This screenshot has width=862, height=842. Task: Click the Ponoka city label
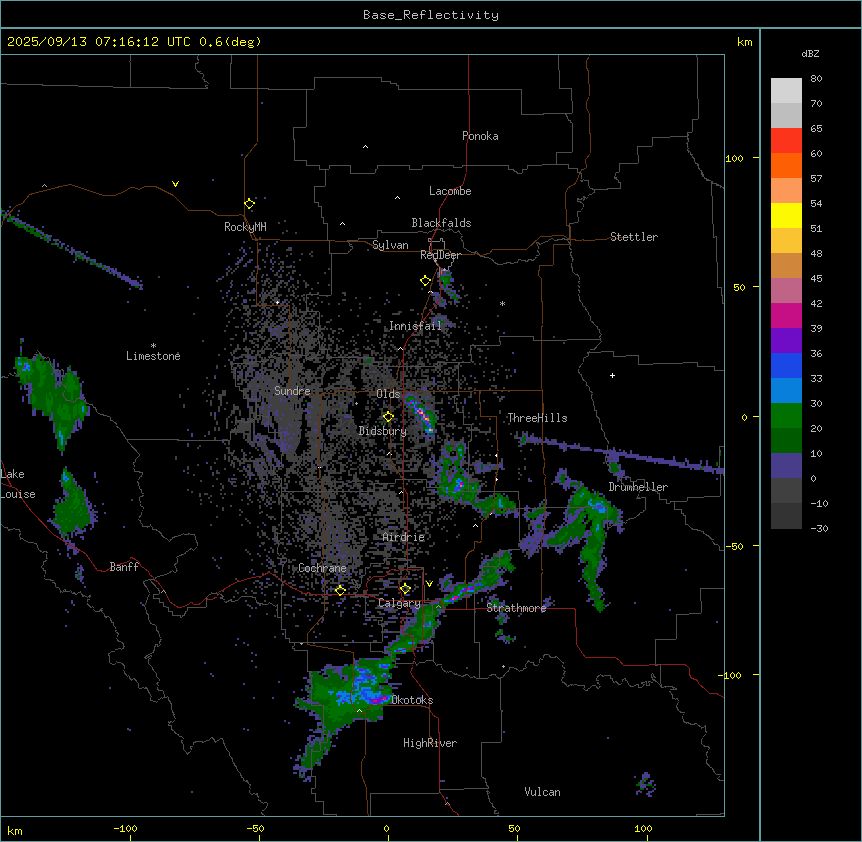click(480, 136)
